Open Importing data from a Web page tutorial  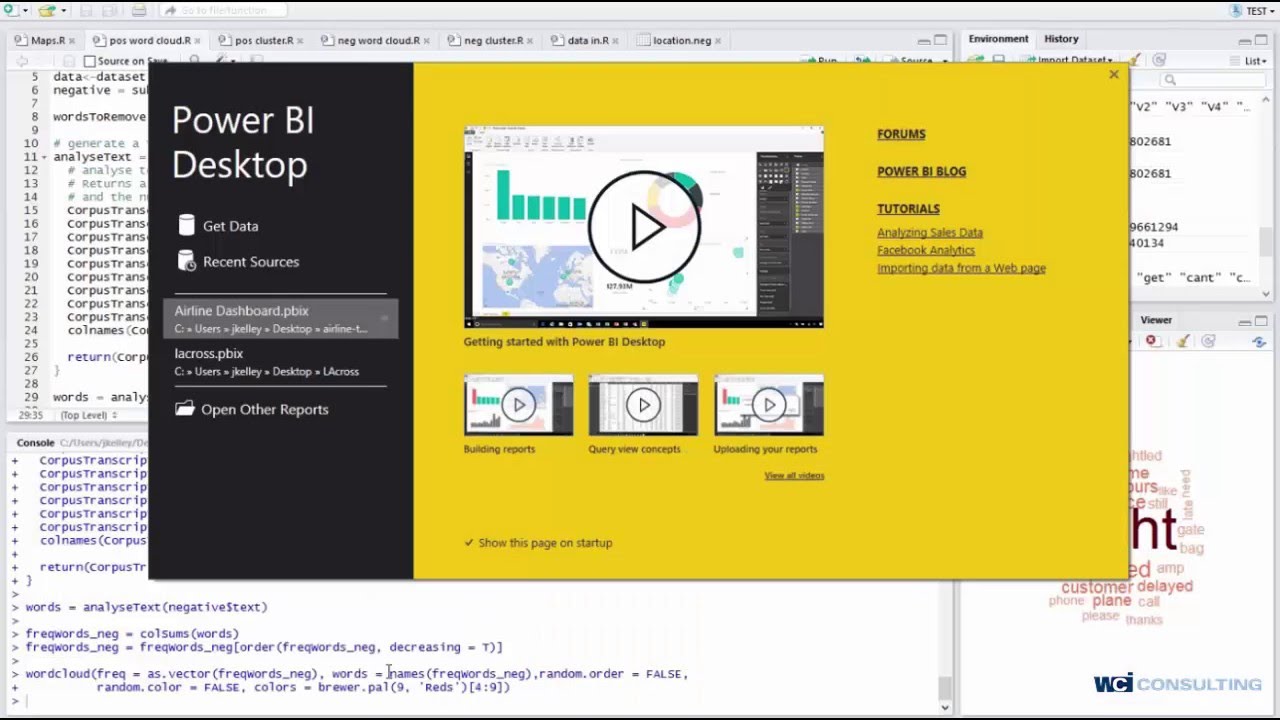tap(961, 268)
